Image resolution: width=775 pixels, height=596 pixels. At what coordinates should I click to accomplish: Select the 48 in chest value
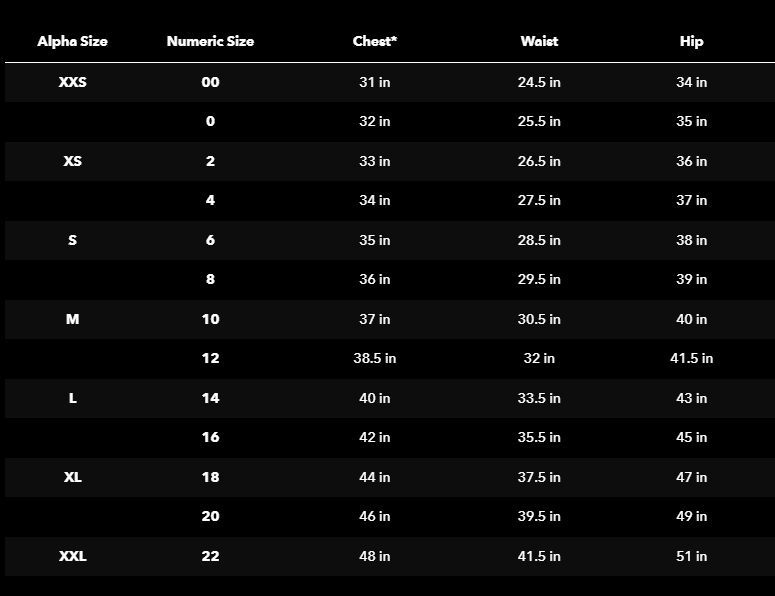375,556
